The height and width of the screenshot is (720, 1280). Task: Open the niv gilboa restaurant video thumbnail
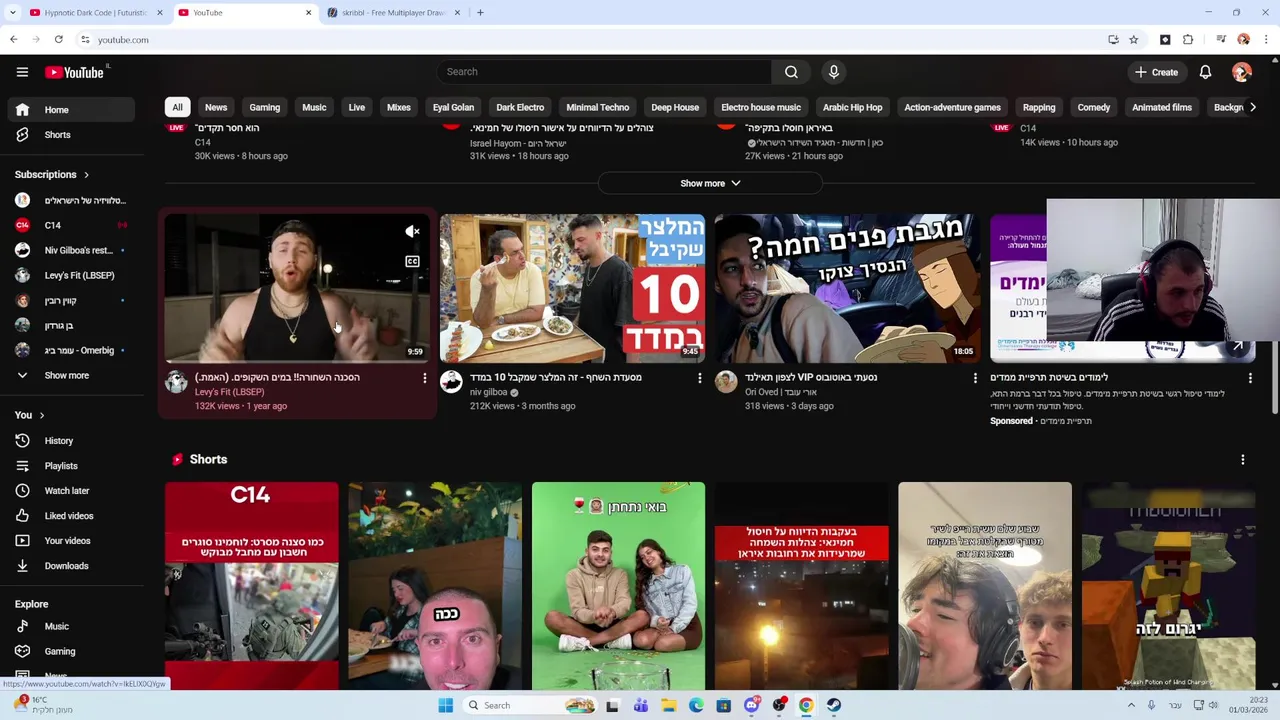pyautogui.click(x=573, y=288)
